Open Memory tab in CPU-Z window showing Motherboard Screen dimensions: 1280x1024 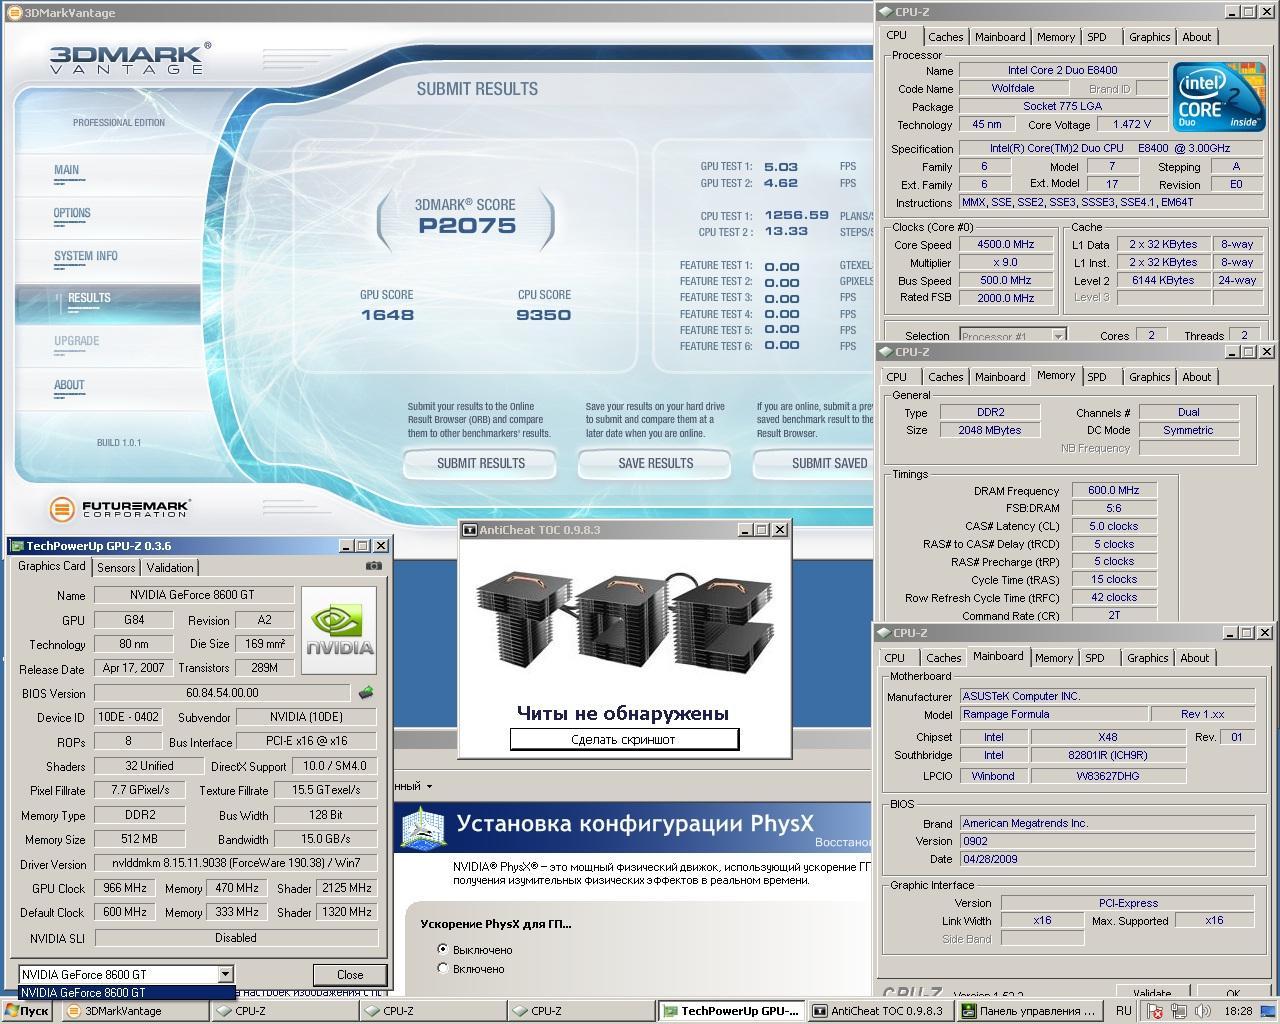[x=1054, y=658]
